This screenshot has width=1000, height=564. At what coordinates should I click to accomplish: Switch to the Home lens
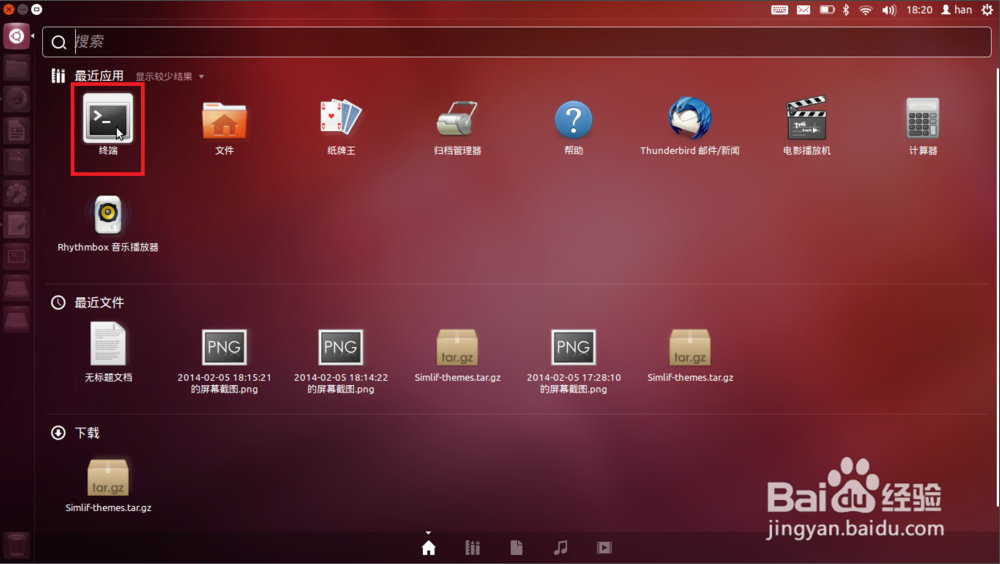(429, 547)
